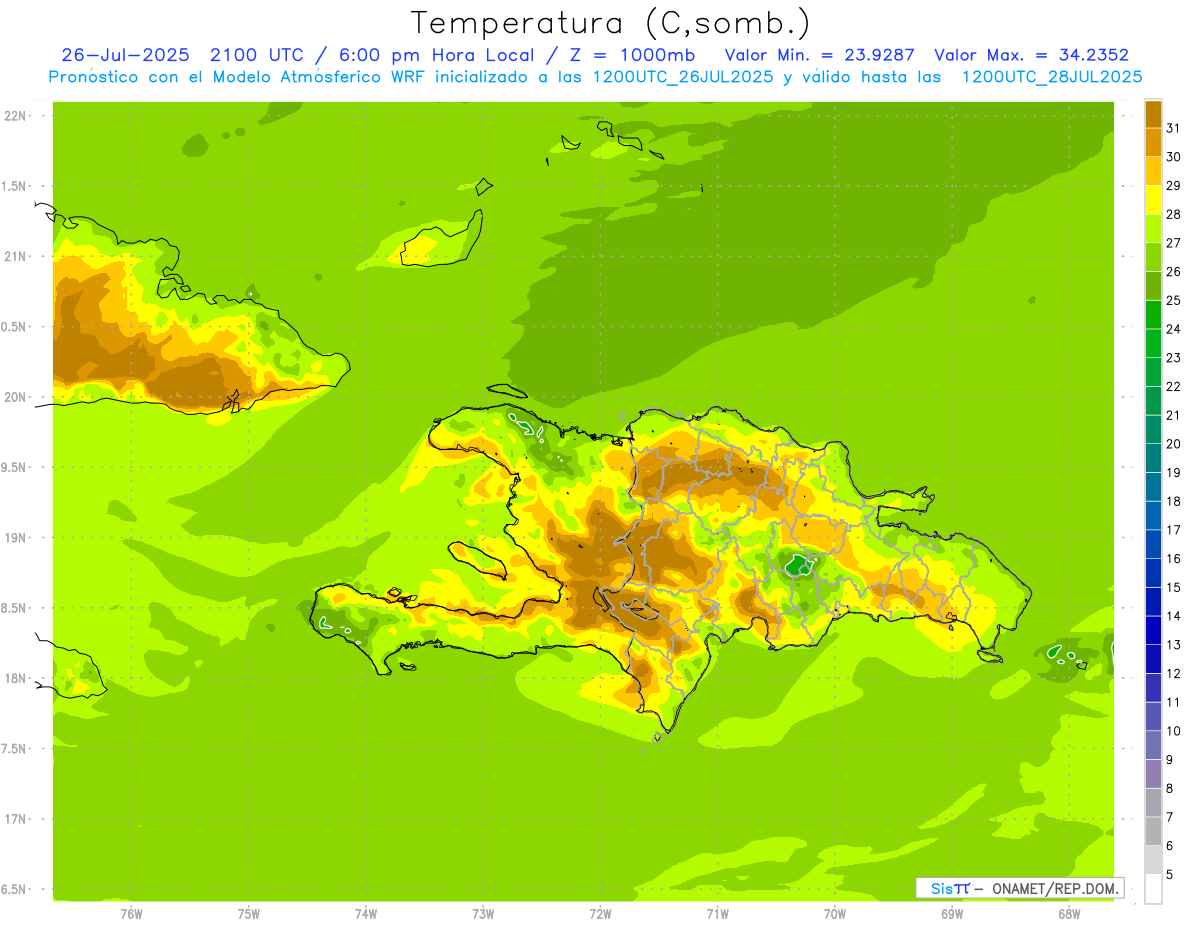
Task: Pick legend swatch between 28 and 27
Action: click(x=1153, y=229)
